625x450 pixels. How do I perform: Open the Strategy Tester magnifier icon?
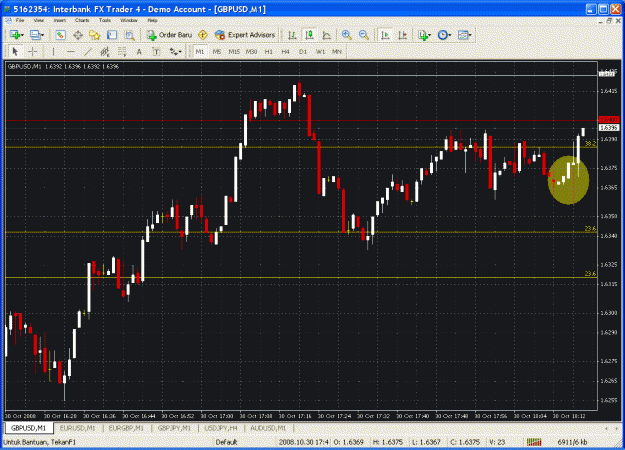click(130, 35)
